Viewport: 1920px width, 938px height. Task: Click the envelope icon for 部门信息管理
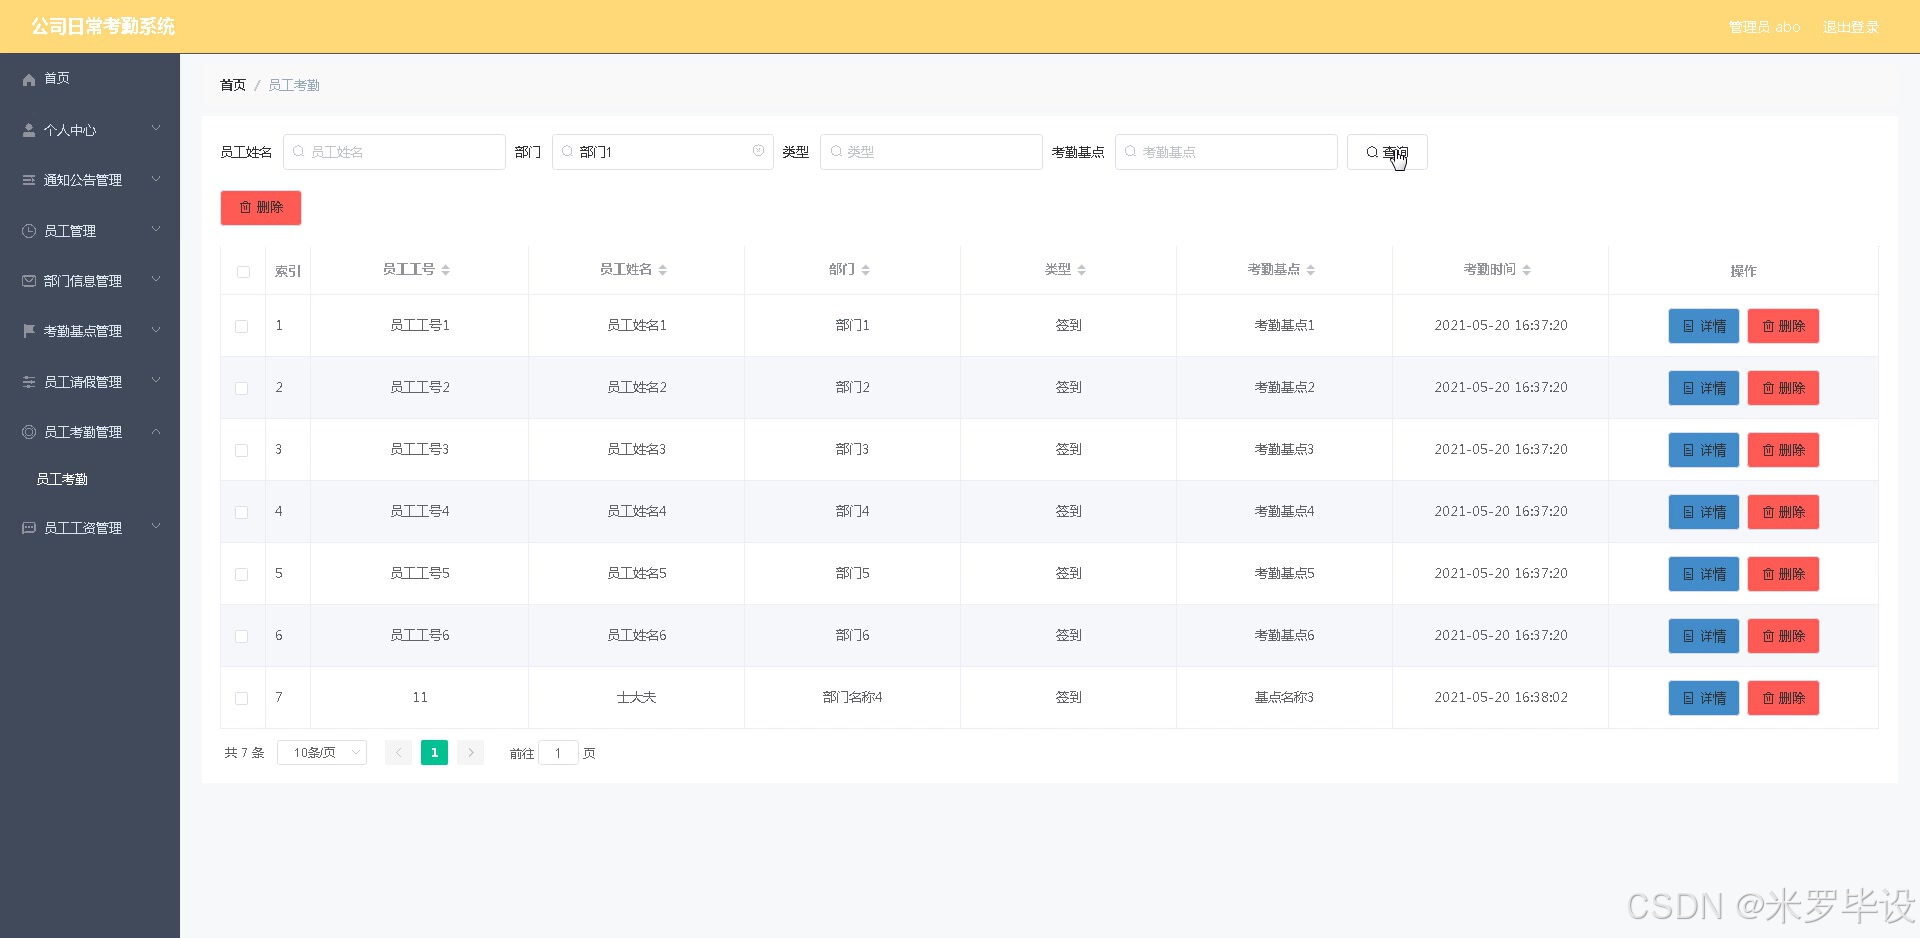click(x=29, y=281)
